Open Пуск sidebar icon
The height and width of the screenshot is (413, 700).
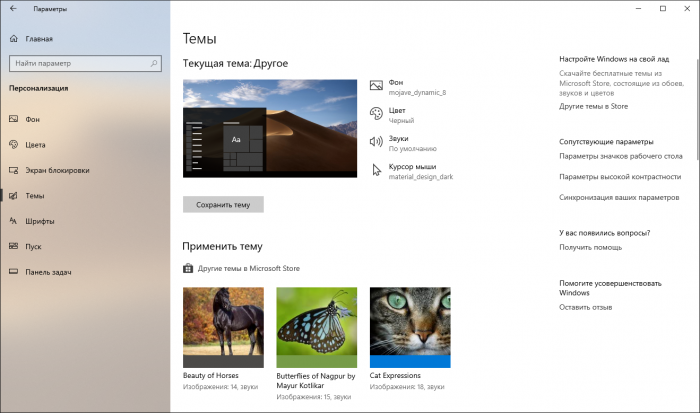(x=14, y=246)
